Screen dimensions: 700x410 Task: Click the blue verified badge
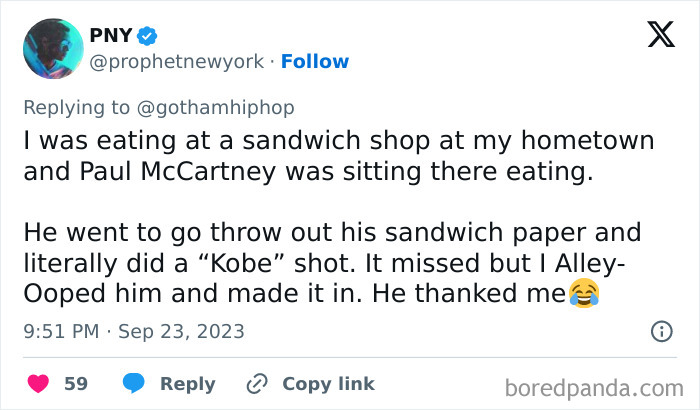point(148,36)
